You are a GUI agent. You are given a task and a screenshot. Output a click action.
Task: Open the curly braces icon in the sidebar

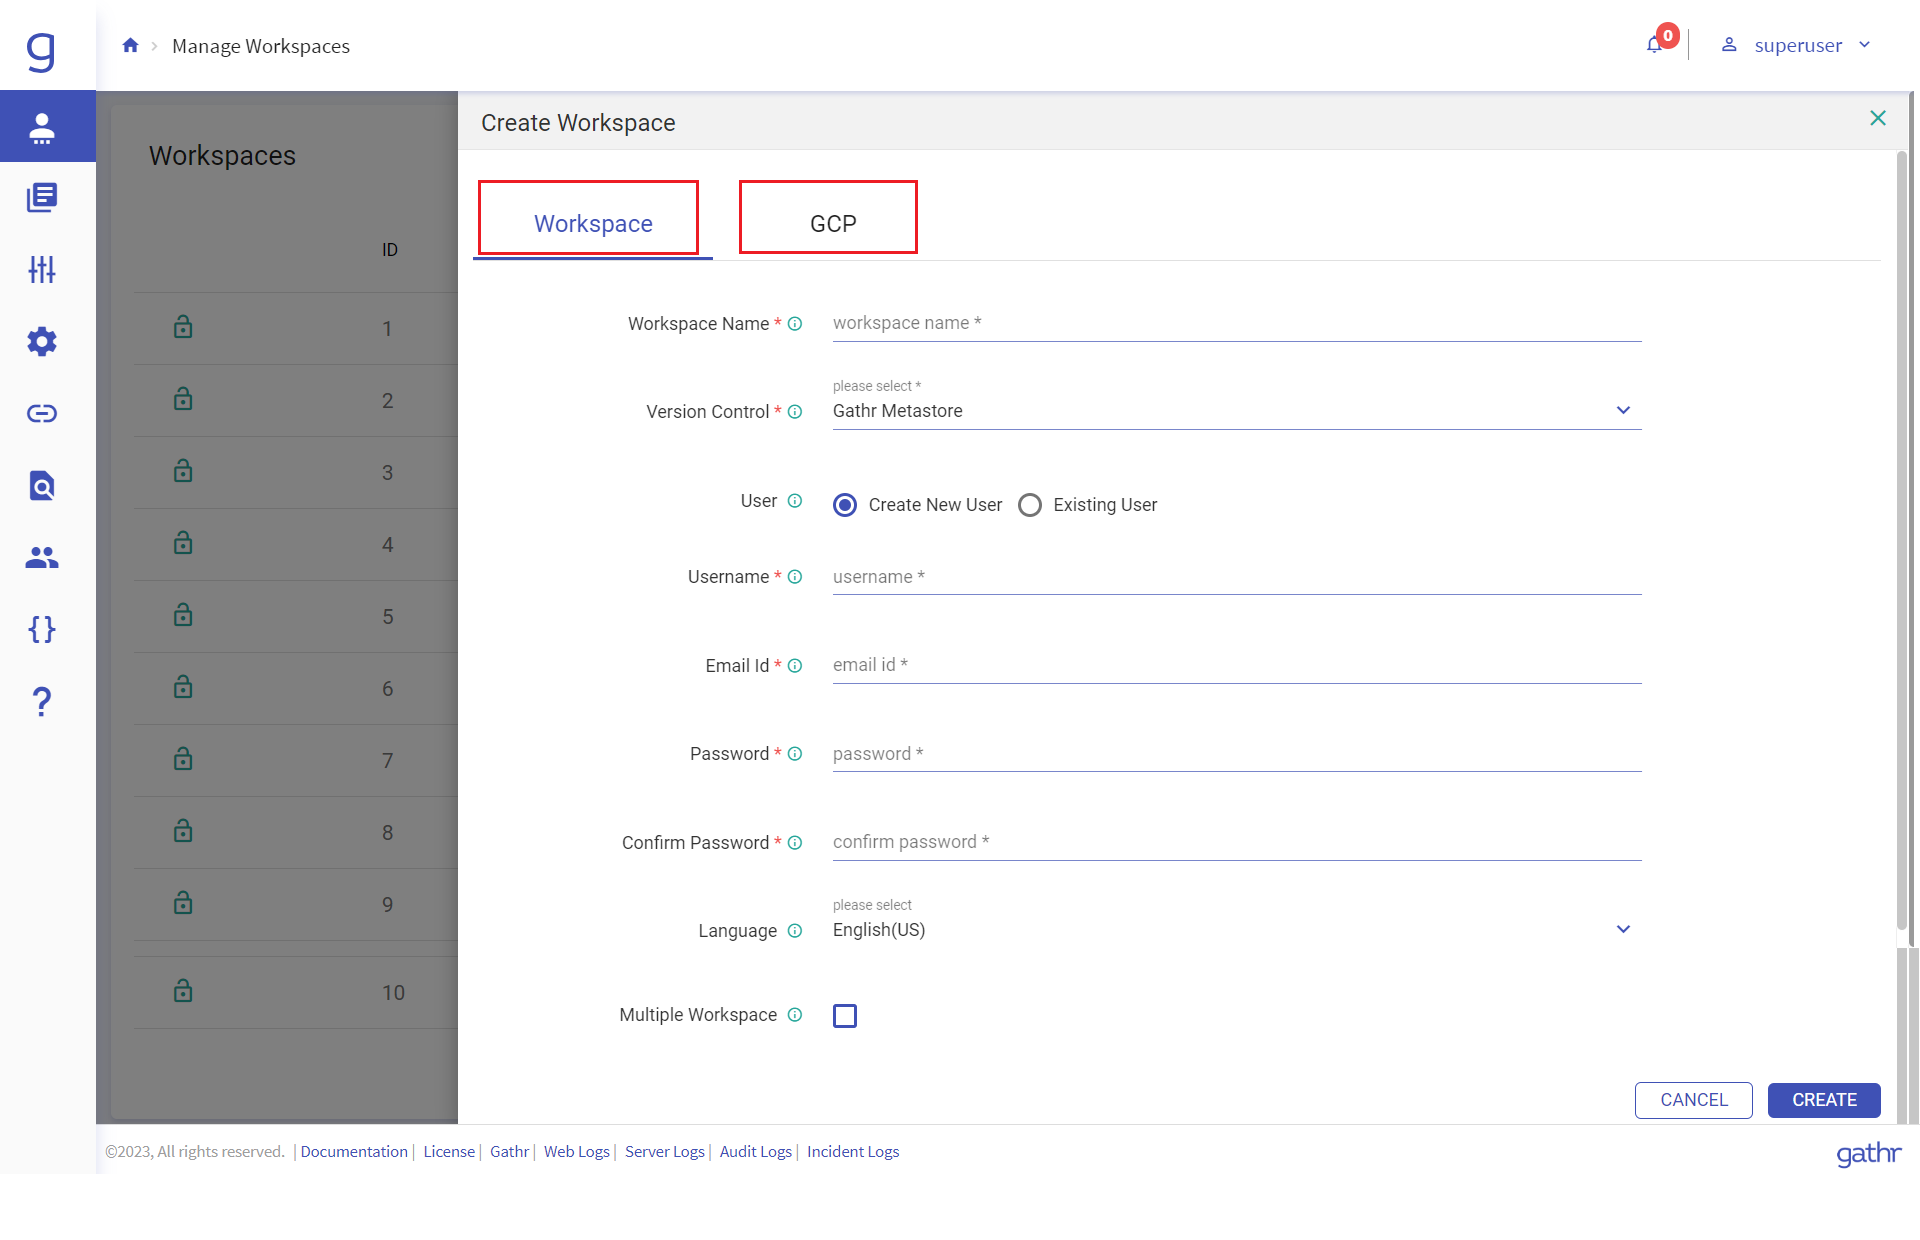tap(42, 629)
